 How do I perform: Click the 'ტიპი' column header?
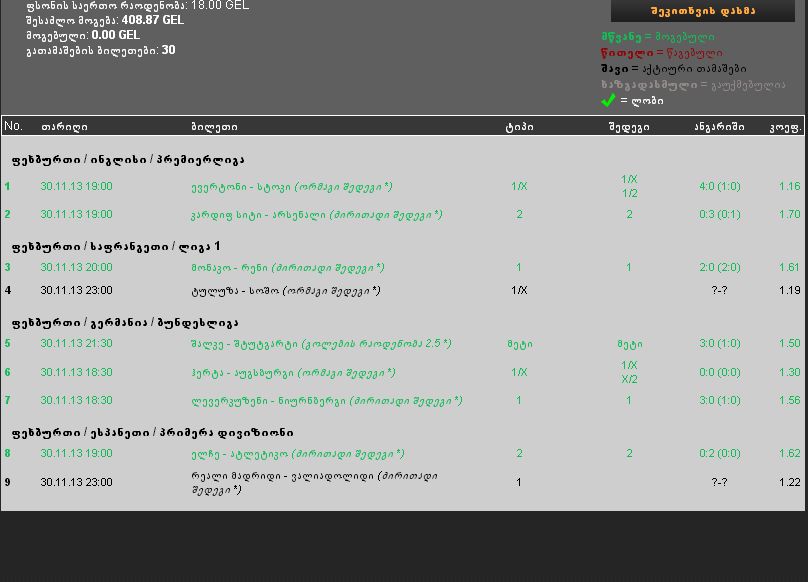[x=519, y=127]
